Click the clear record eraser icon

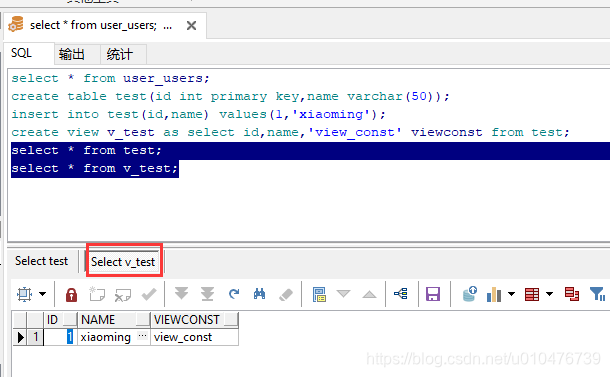point(286,295)
